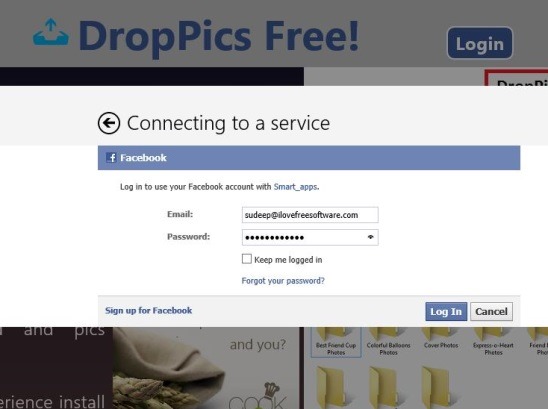Select the Express-o-Heart Photos folder

493,342
